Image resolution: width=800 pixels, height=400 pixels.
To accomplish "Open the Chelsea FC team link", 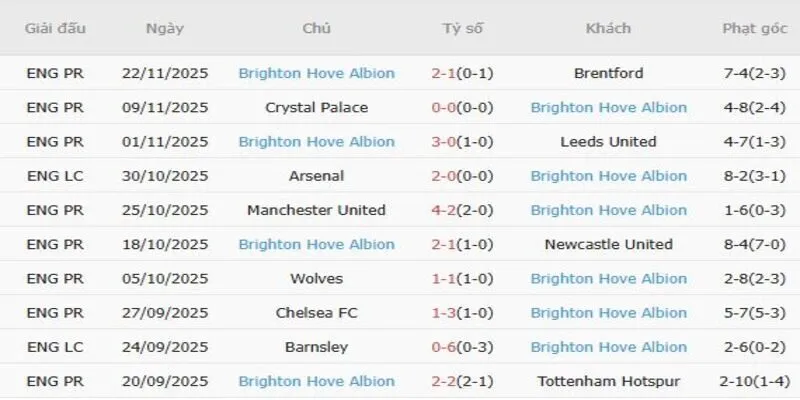I will pyautogui.click(x=316, y=313).
